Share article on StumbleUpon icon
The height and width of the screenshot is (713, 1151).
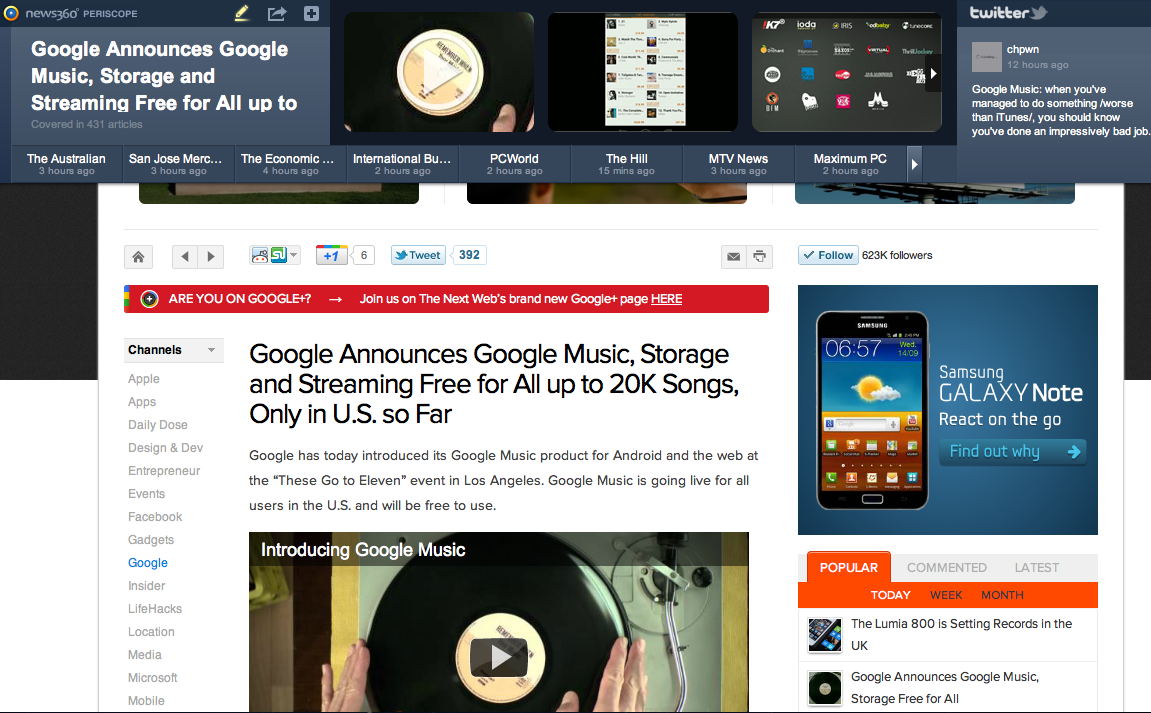(279, 255)
